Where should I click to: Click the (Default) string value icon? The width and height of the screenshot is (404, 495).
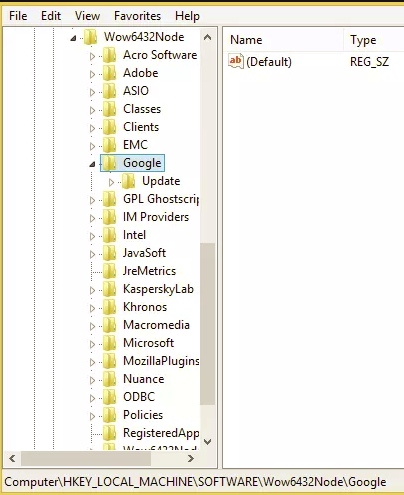[236, 61]
